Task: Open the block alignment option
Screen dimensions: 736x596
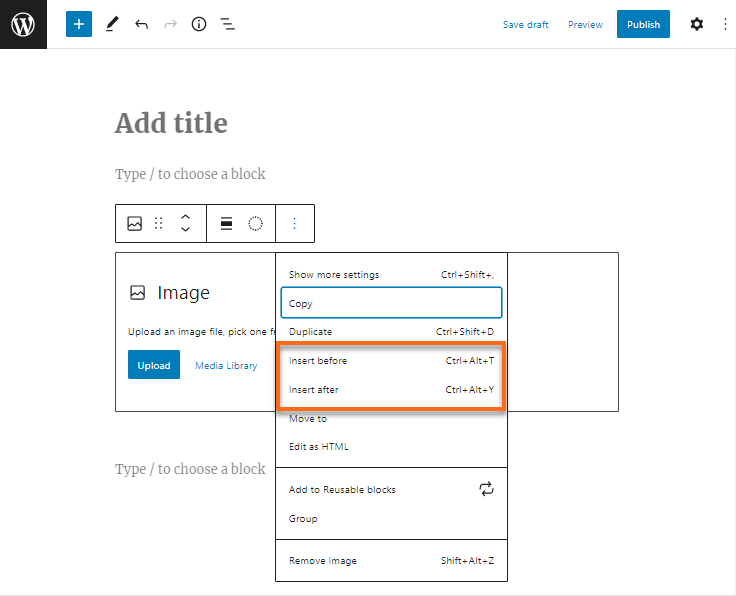Action: tap(226, 224)
